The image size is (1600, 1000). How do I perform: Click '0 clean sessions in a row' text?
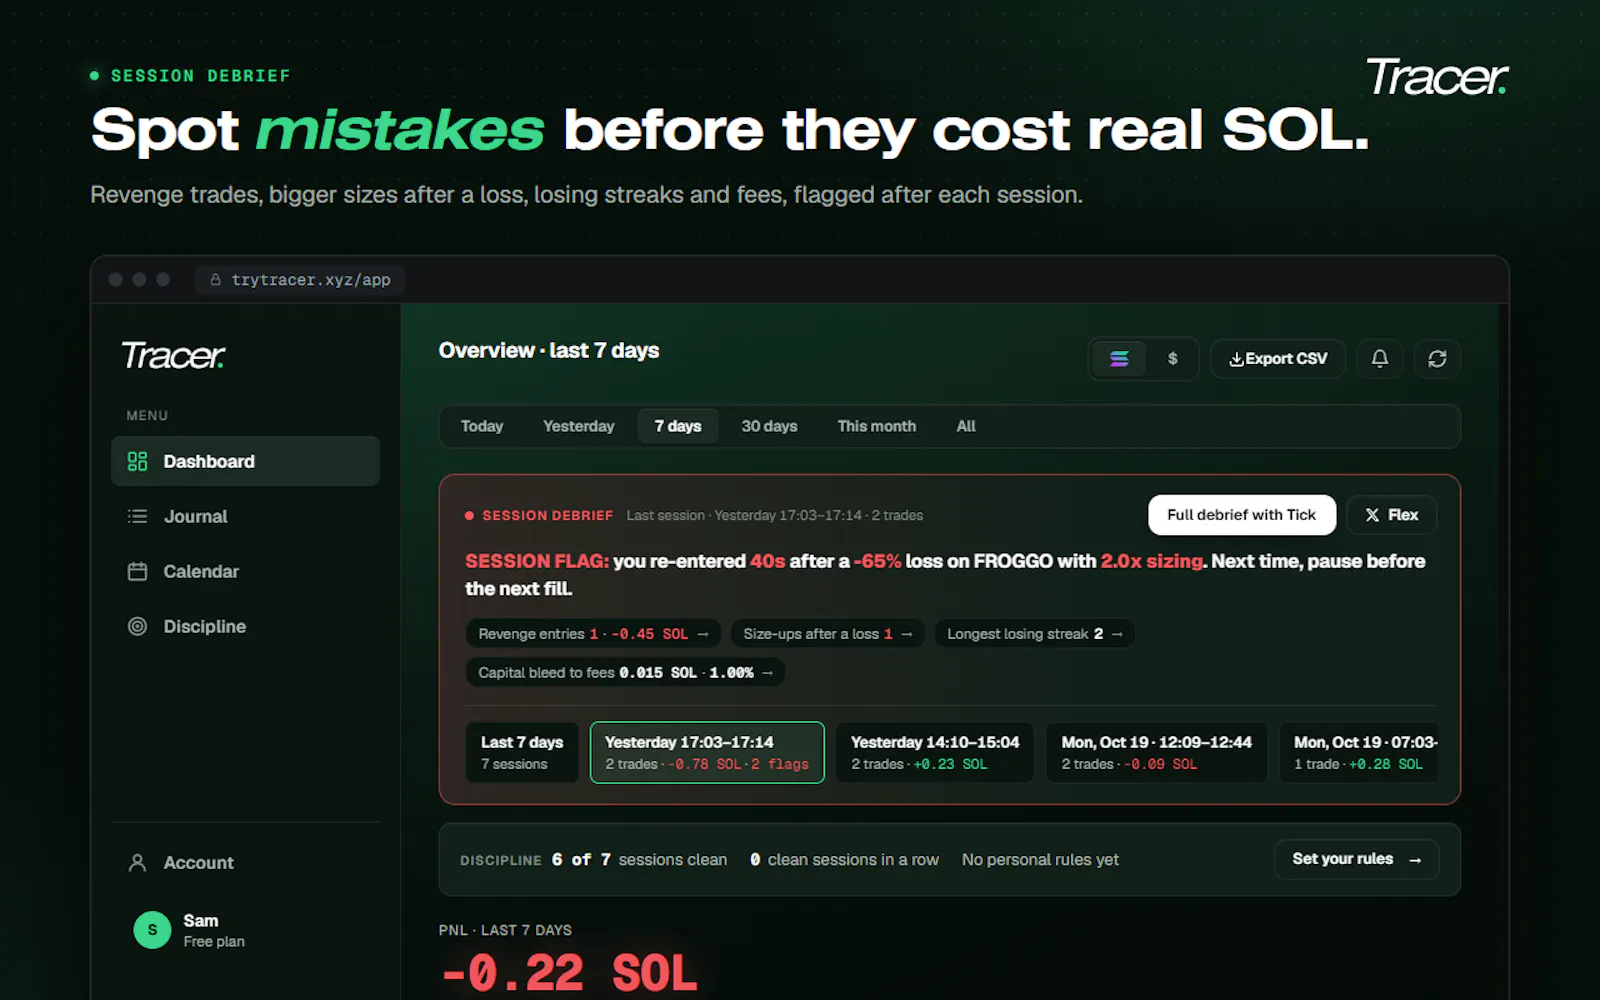pyautogui.click(x=844, y=860)
